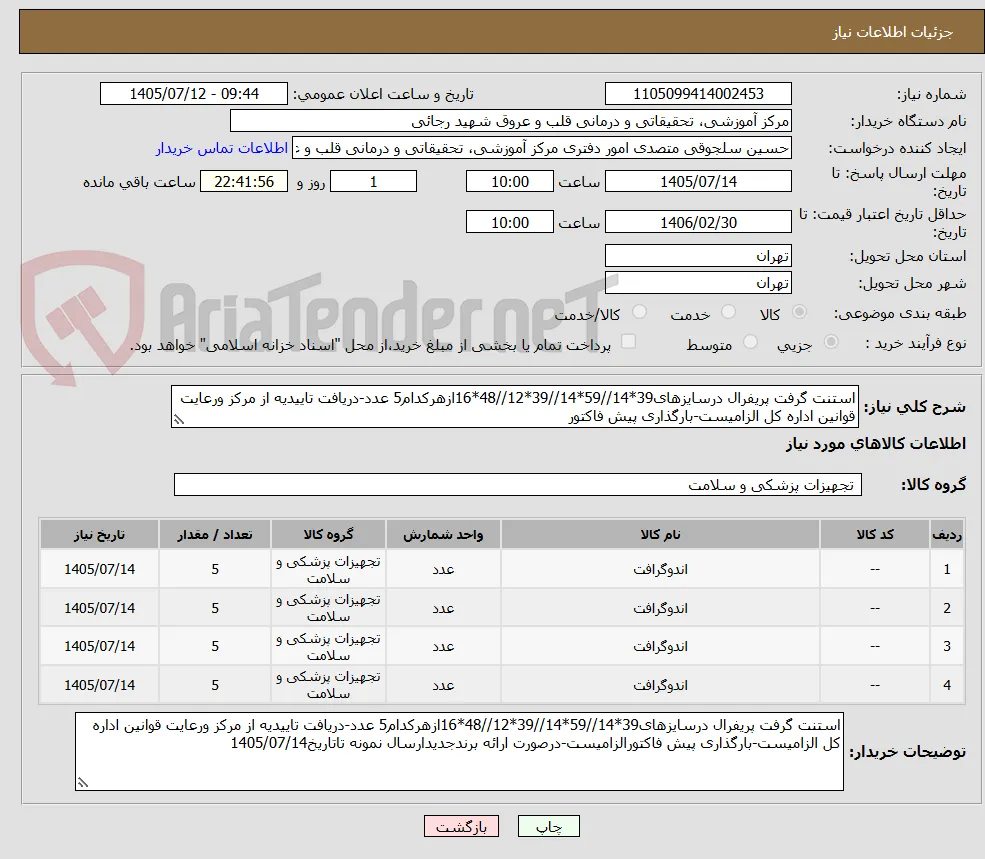
Task: Click the product group cell in row 1
Action: pyautogui.click(x=329, y=569)
